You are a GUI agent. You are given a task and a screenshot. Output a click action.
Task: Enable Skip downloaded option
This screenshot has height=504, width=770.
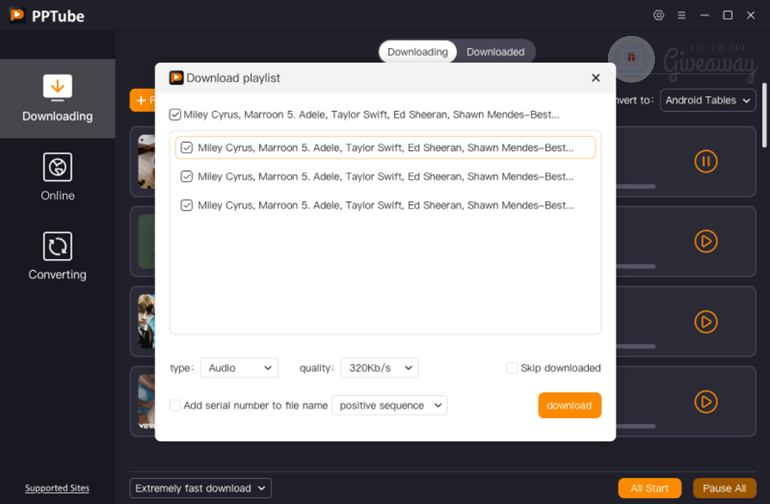(512, 368)
